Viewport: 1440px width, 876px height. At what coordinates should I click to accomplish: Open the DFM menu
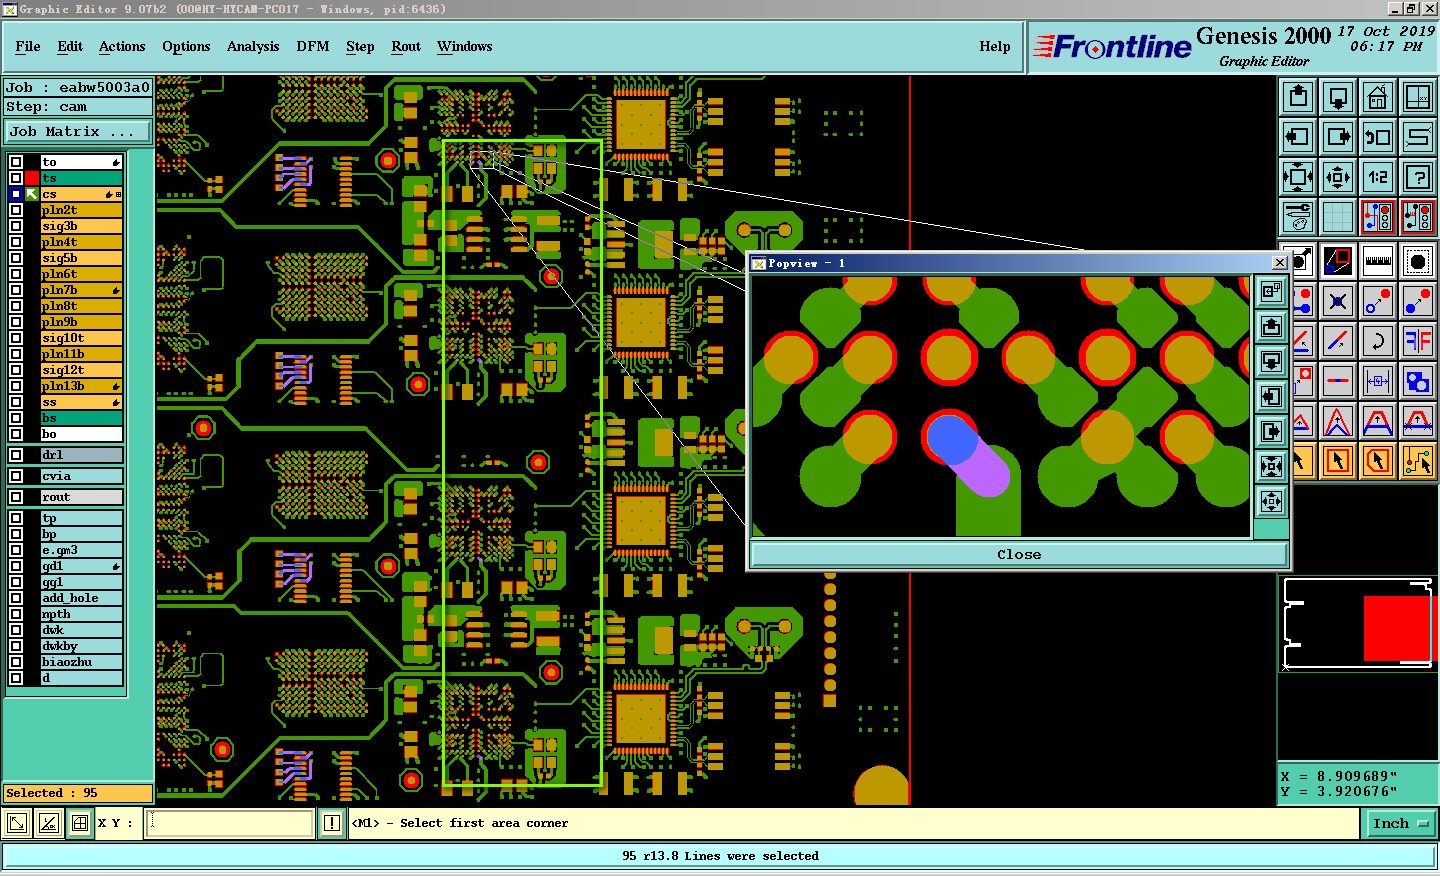tap(313, 47)
